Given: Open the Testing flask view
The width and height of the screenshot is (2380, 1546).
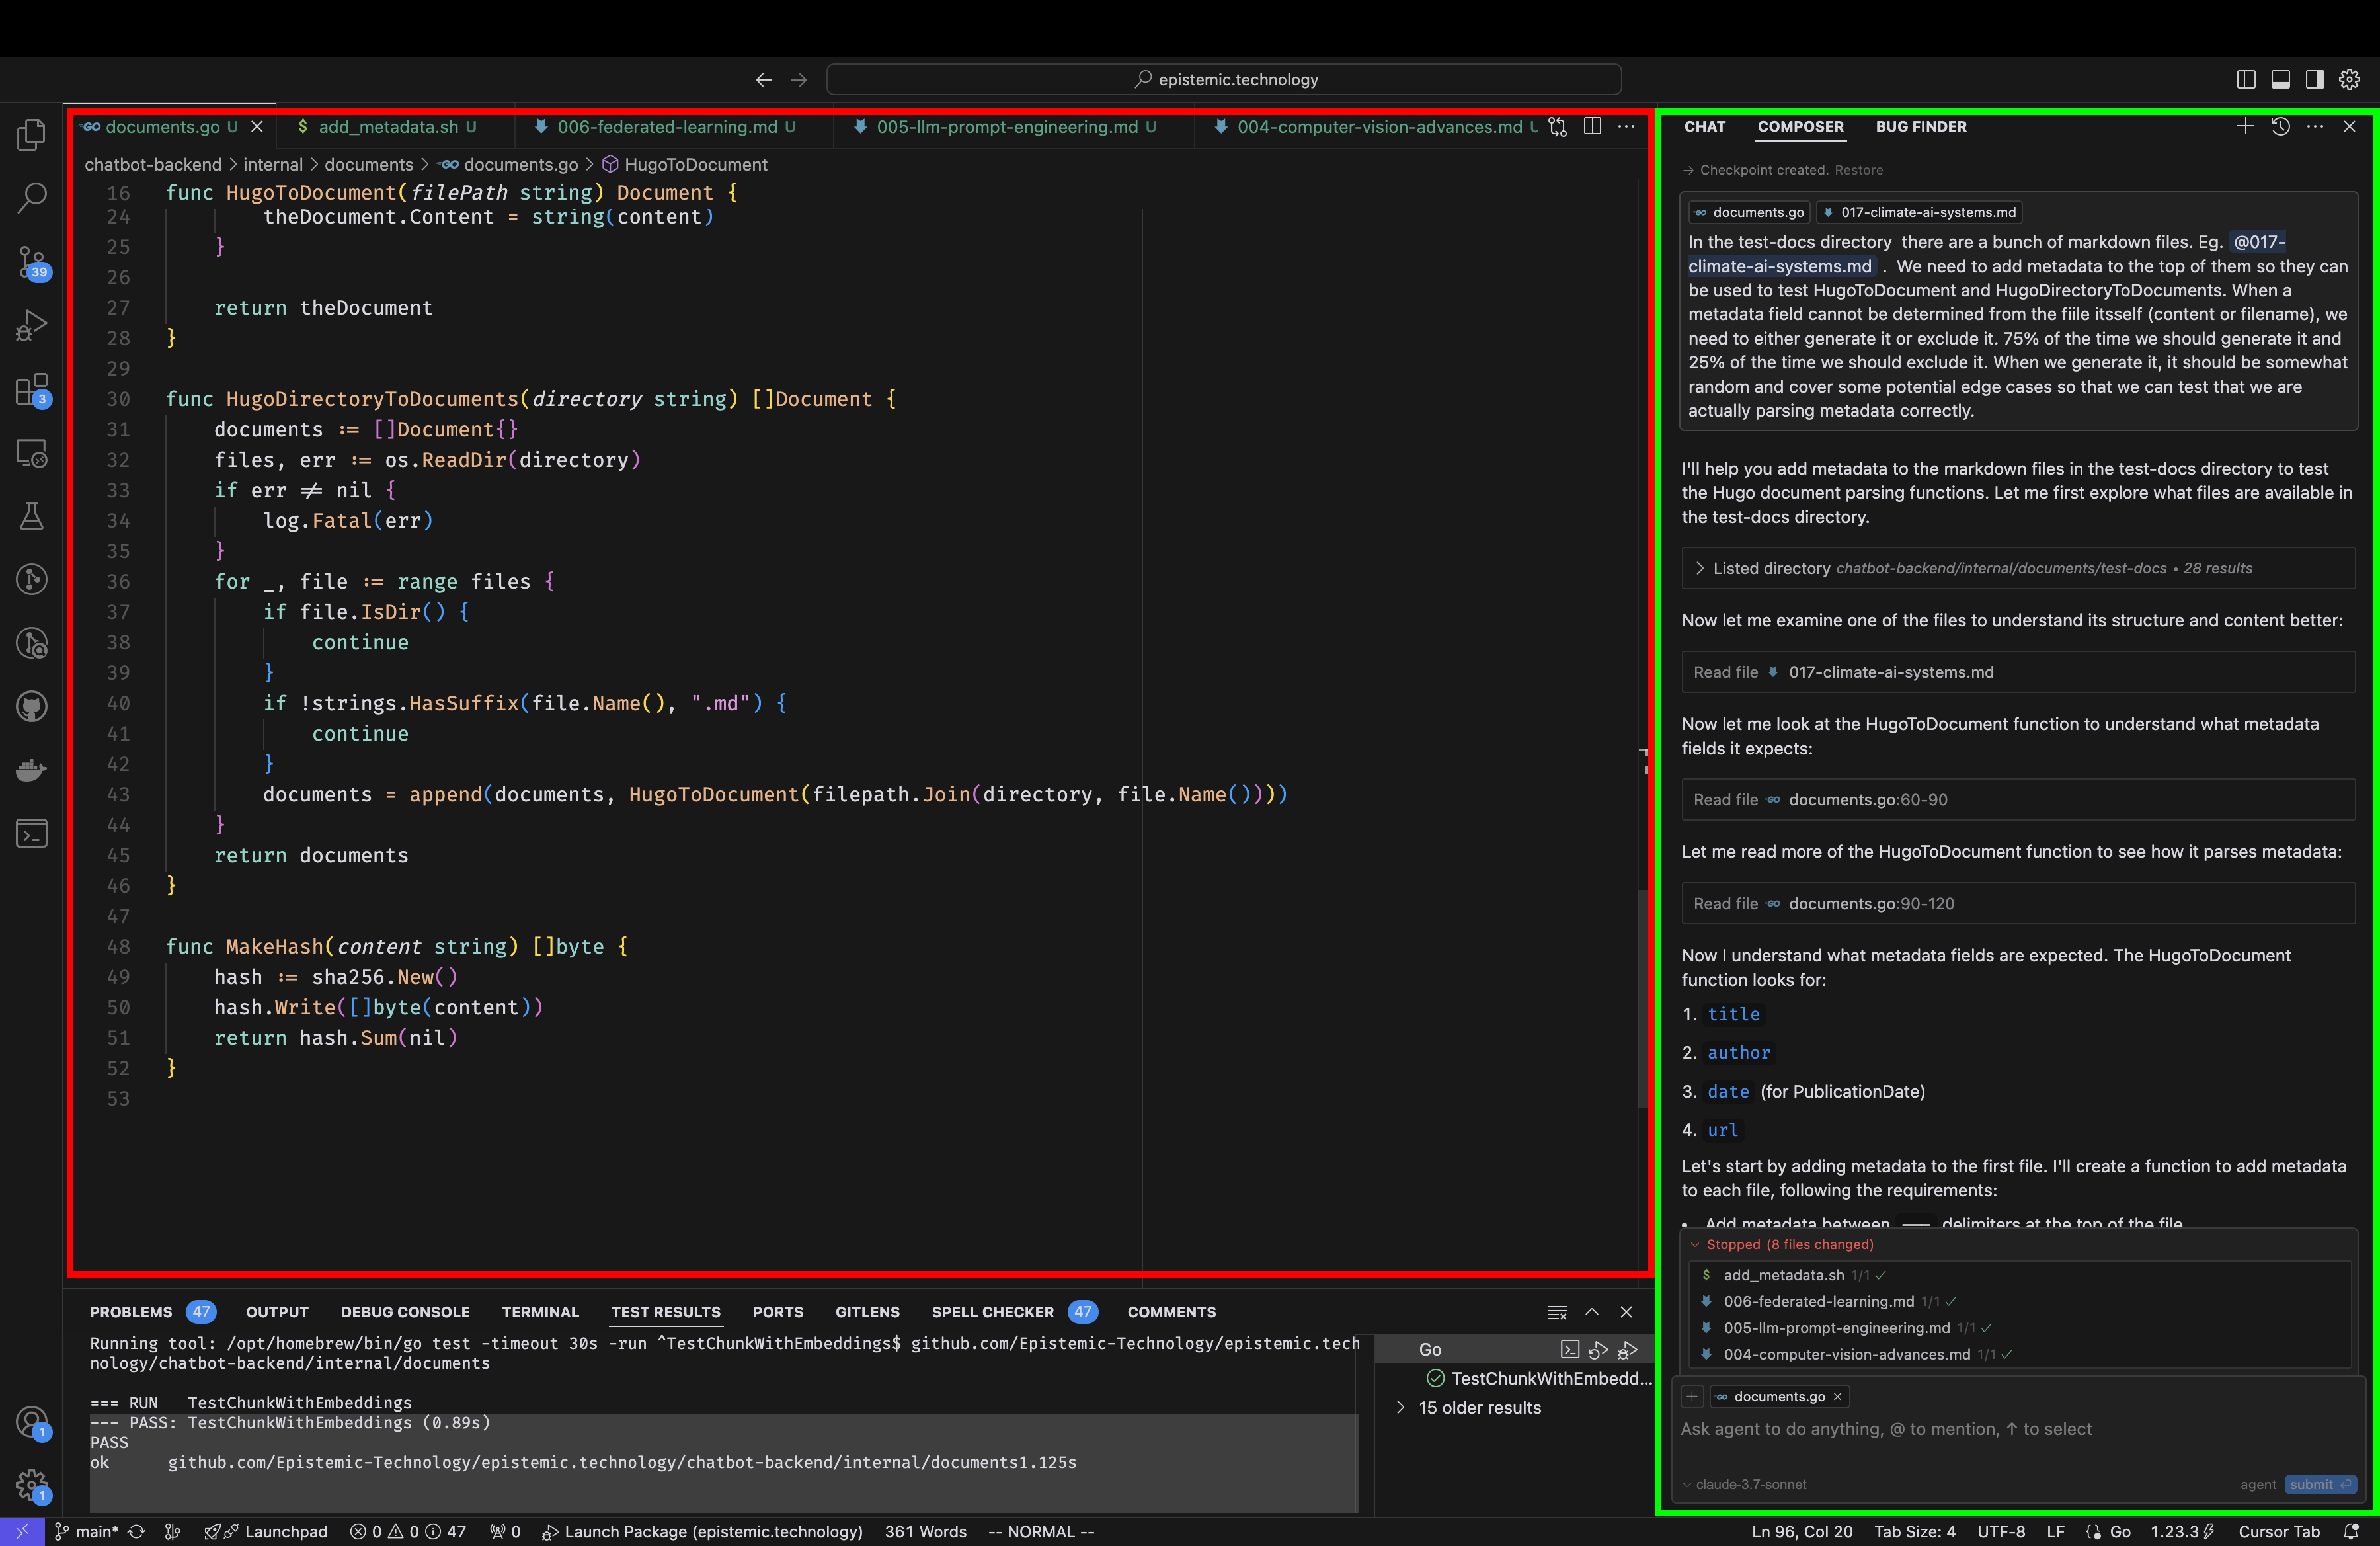Looking at the screenshot, I should [x=32, y=516].
